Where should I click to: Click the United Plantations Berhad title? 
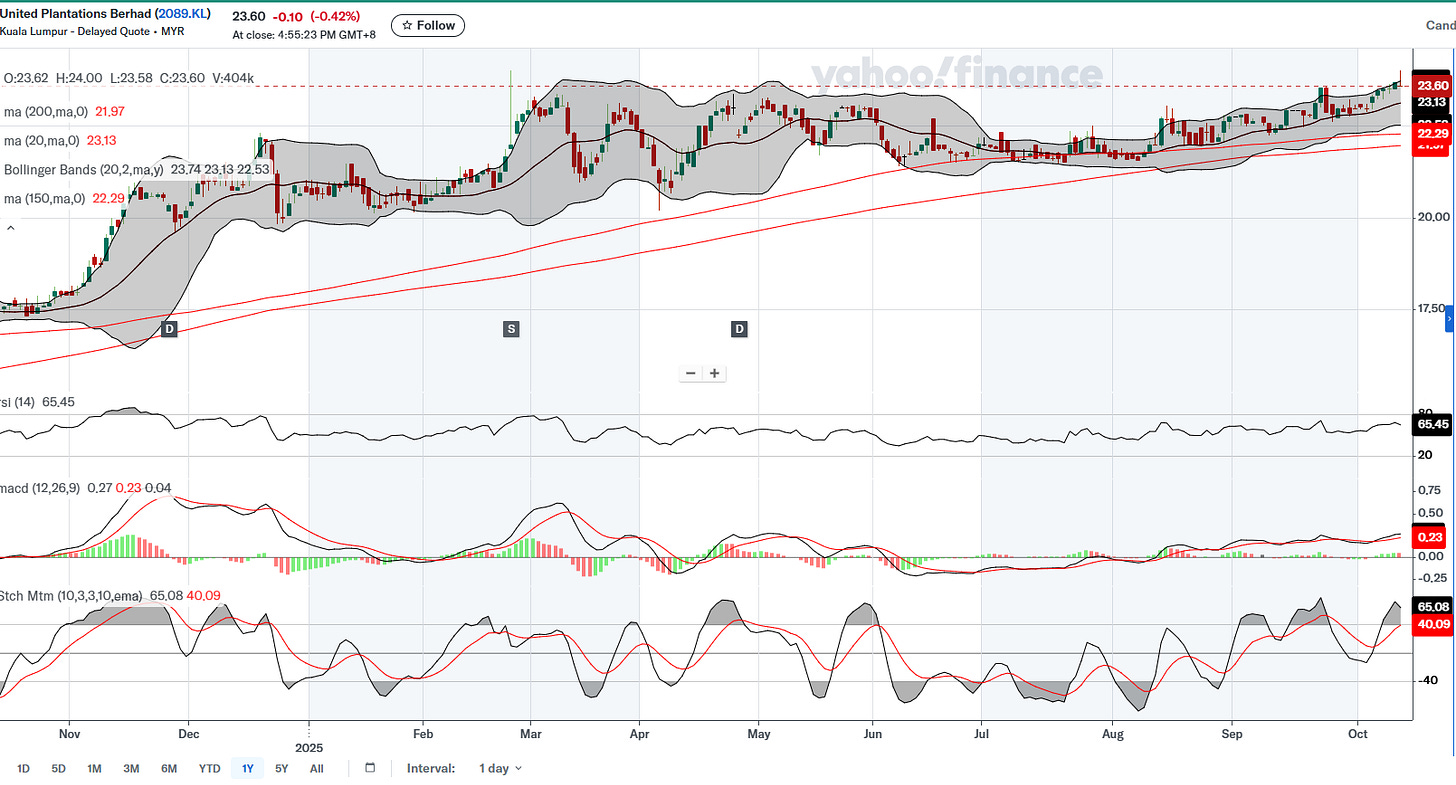(76, 15)
